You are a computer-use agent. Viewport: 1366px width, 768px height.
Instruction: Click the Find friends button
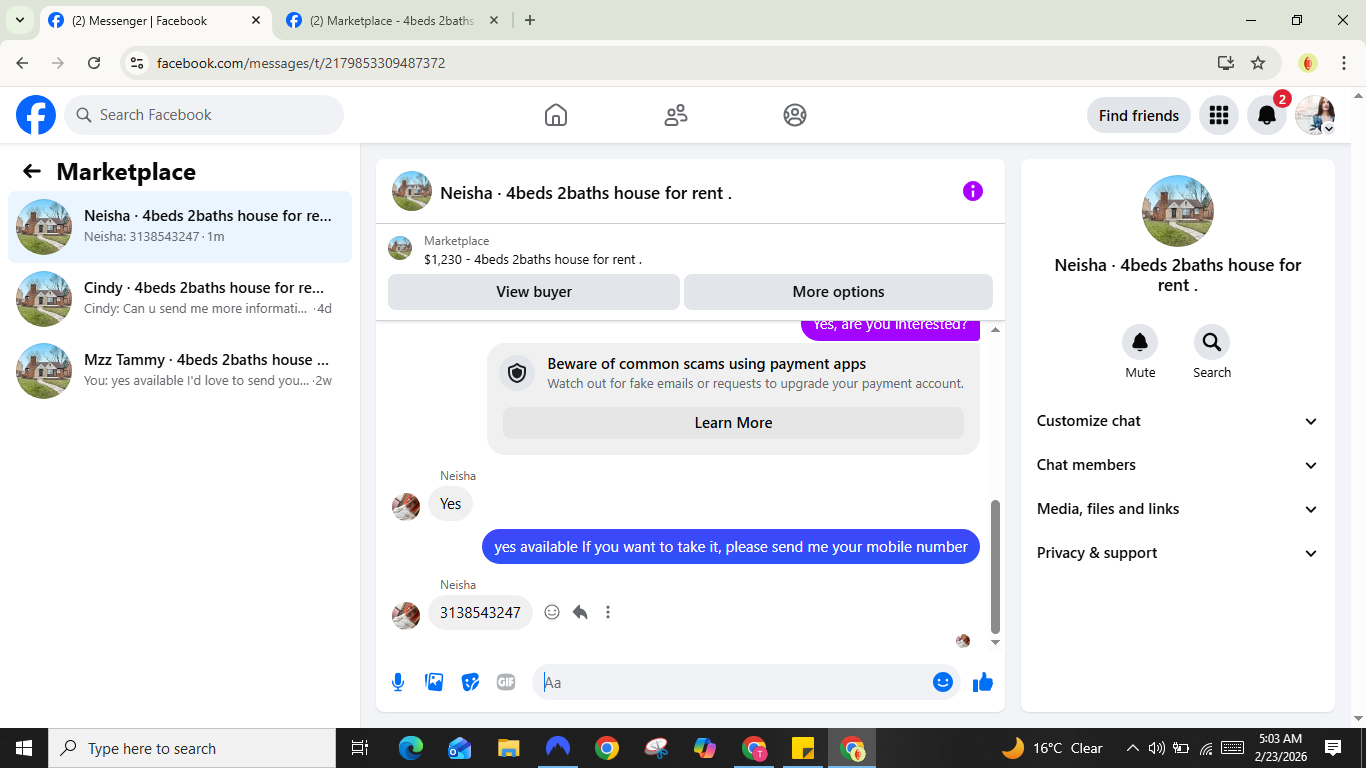point(1139,115)
